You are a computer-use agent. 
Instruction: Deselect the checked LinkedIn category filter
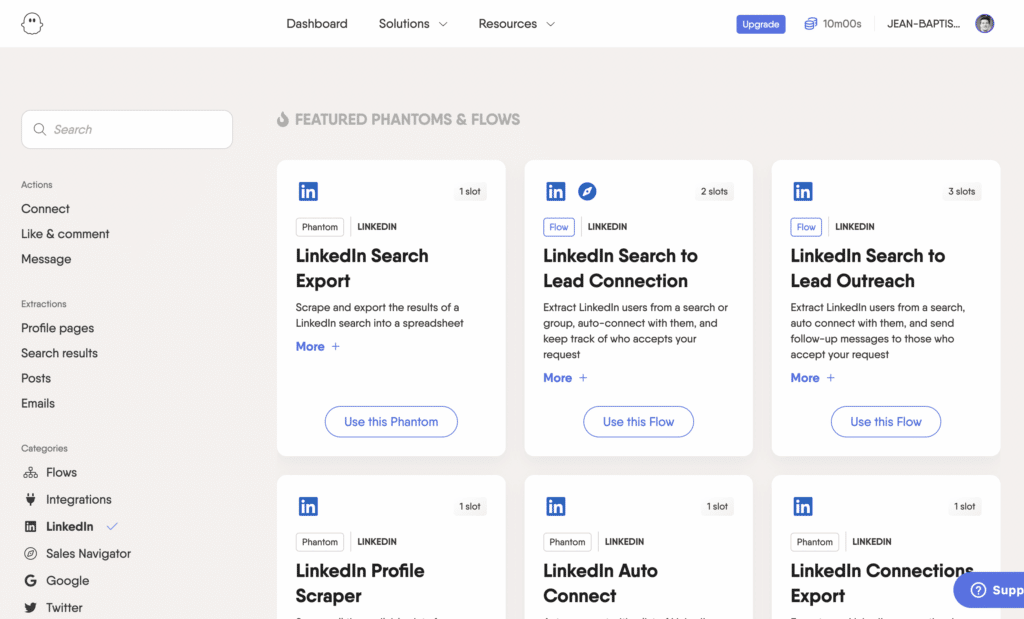[70, 526]
